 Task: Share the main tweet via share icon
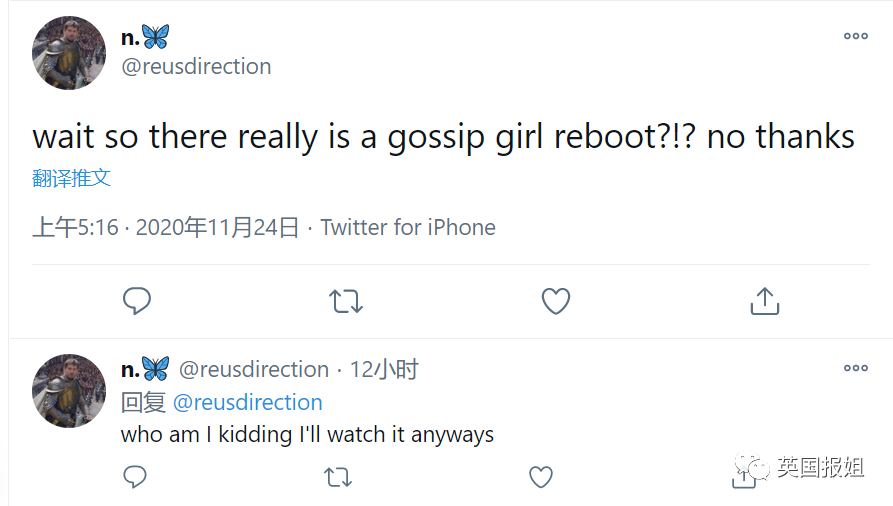(x=764, y=300)
